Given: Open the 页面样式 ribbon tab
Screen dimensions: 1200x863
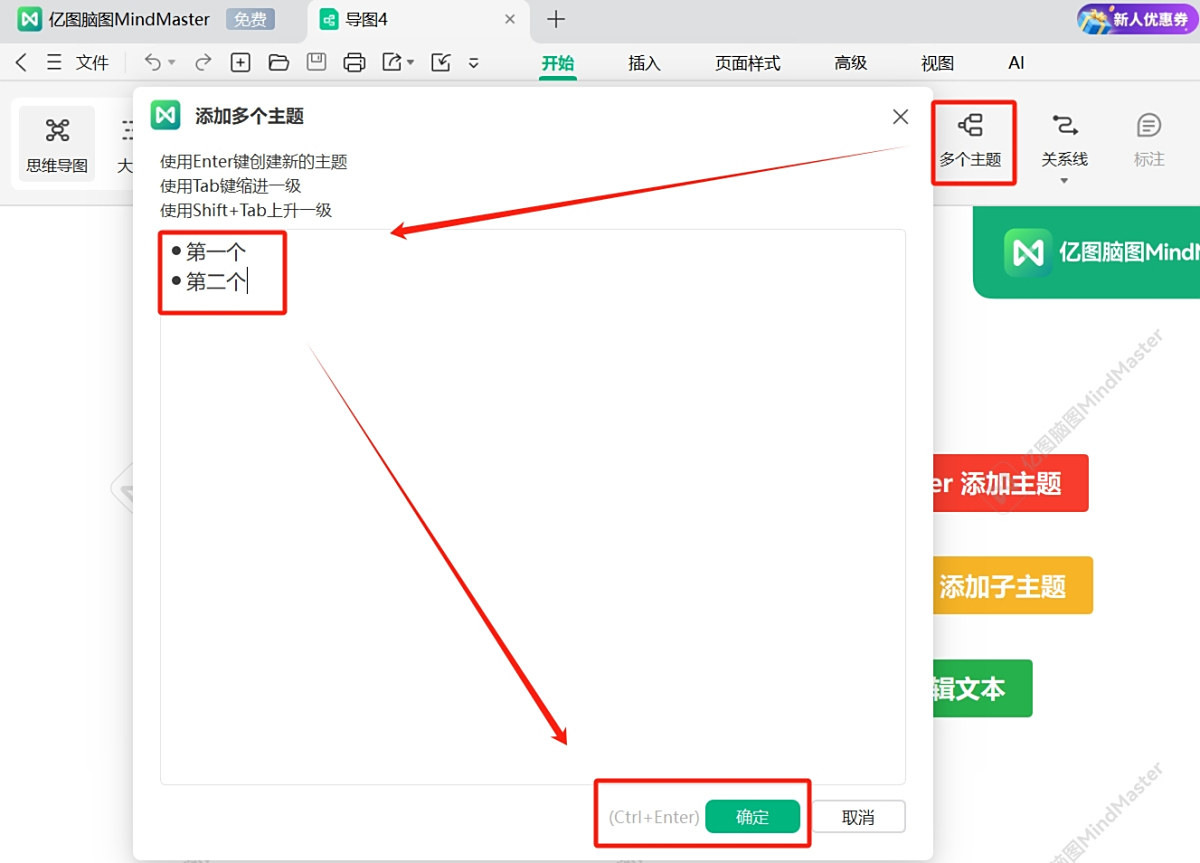Looking at the screenshot, I should pyautogui.click(x=747, y=63).
